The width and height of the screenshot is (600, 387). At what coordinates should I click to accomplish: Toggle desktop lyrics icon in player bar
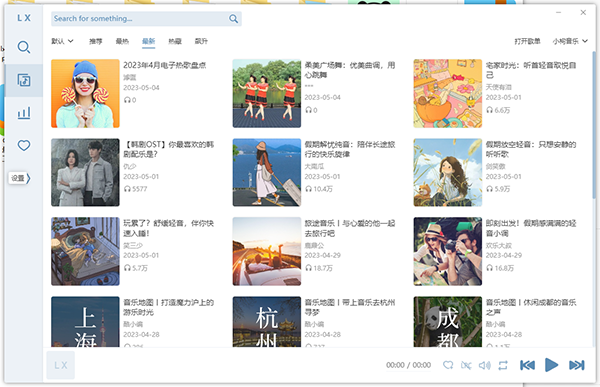(466, 365)
